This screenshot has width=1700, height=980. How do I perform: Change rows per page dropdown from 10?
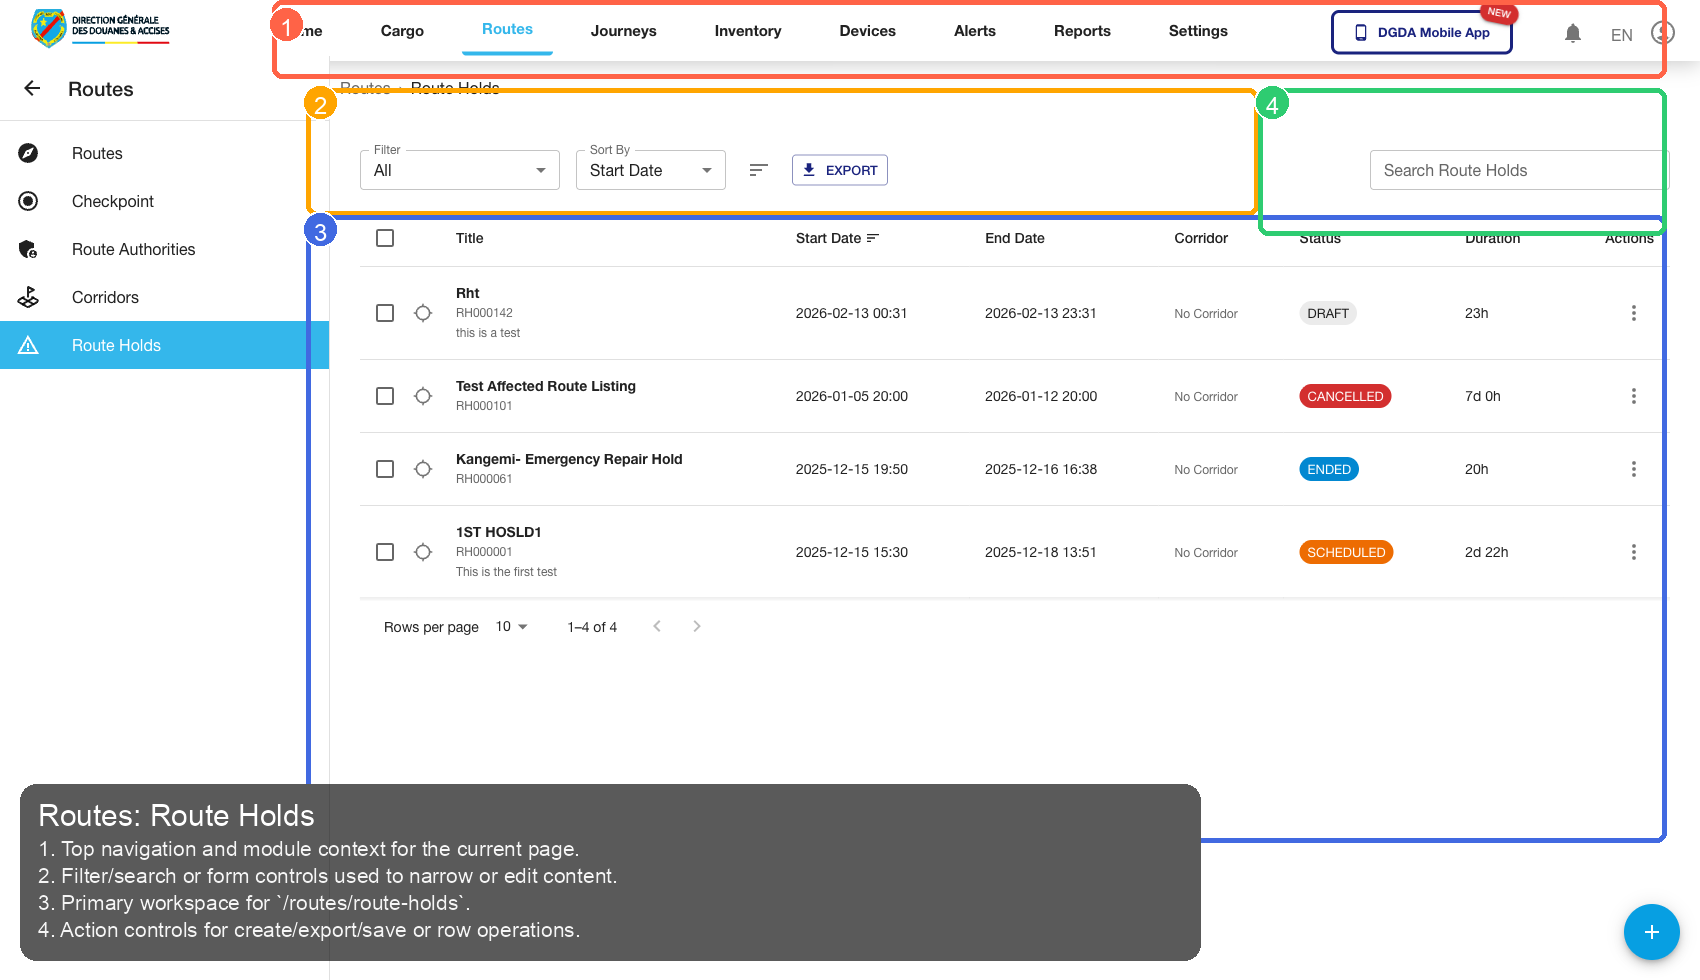(x=511, y=627)
